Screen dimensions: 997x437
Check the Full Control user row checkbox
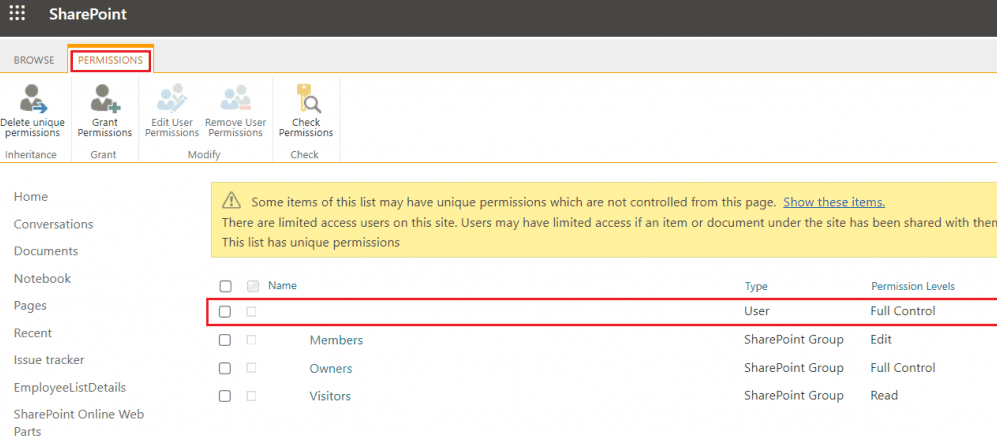pos(225,312)
